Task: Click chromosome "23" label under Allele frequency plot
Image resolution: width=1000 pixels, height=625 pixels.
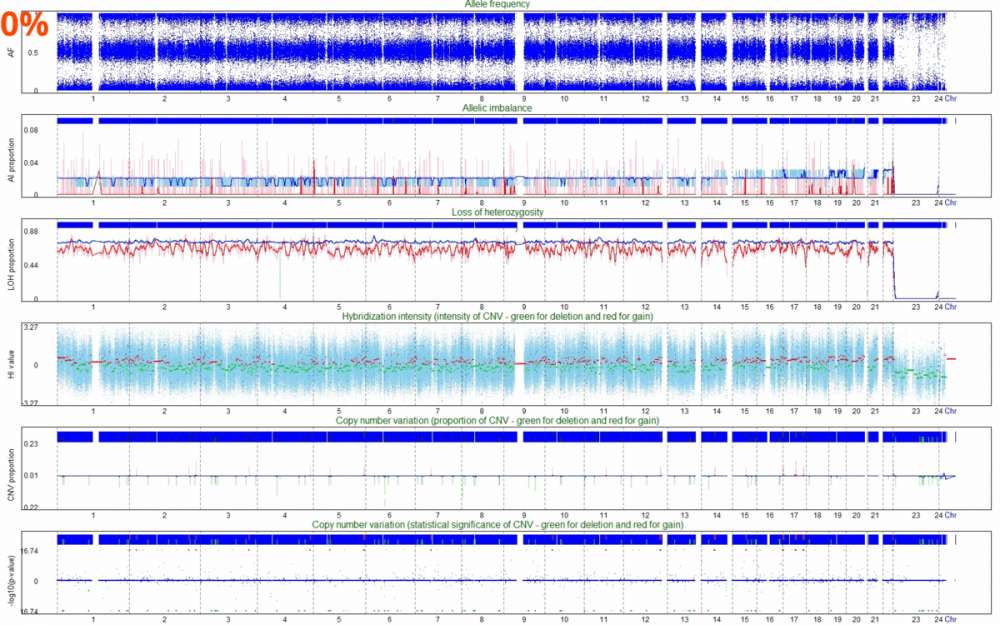Action: 916,99
